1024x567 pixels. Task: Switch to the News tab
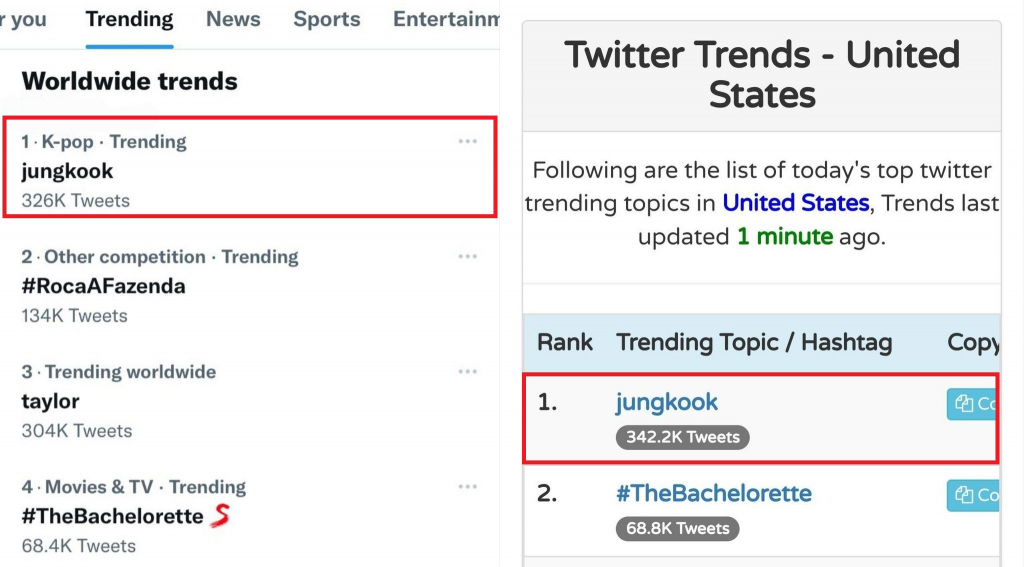(233, 20)
